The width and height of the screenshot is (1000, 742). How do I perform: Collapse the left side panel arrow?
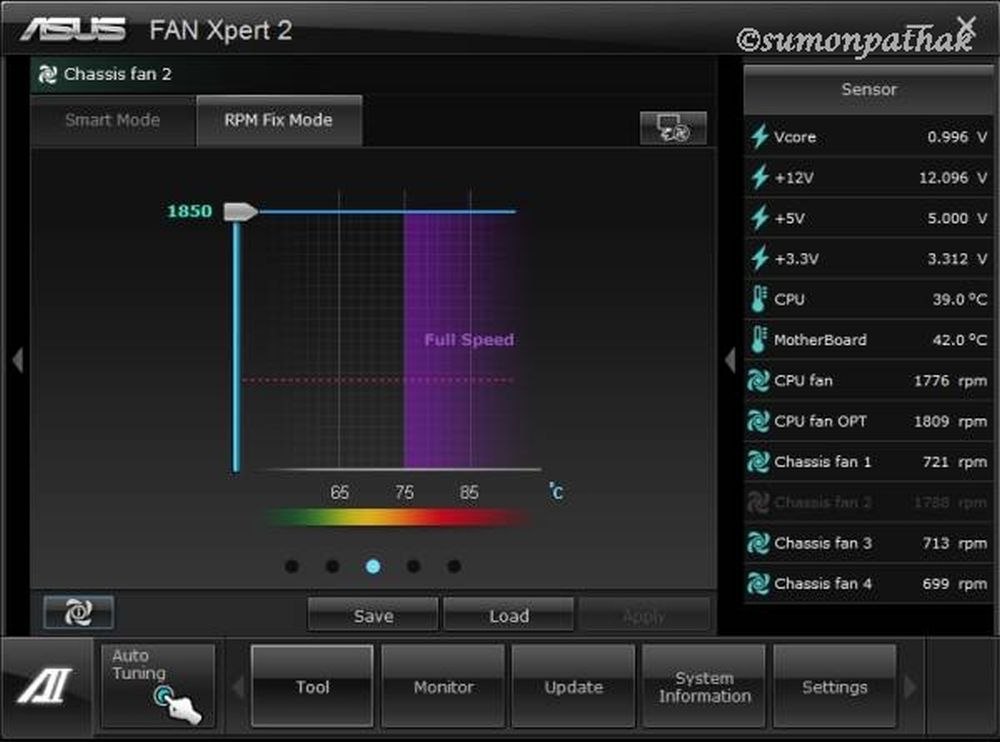click(x=17, y=360)
